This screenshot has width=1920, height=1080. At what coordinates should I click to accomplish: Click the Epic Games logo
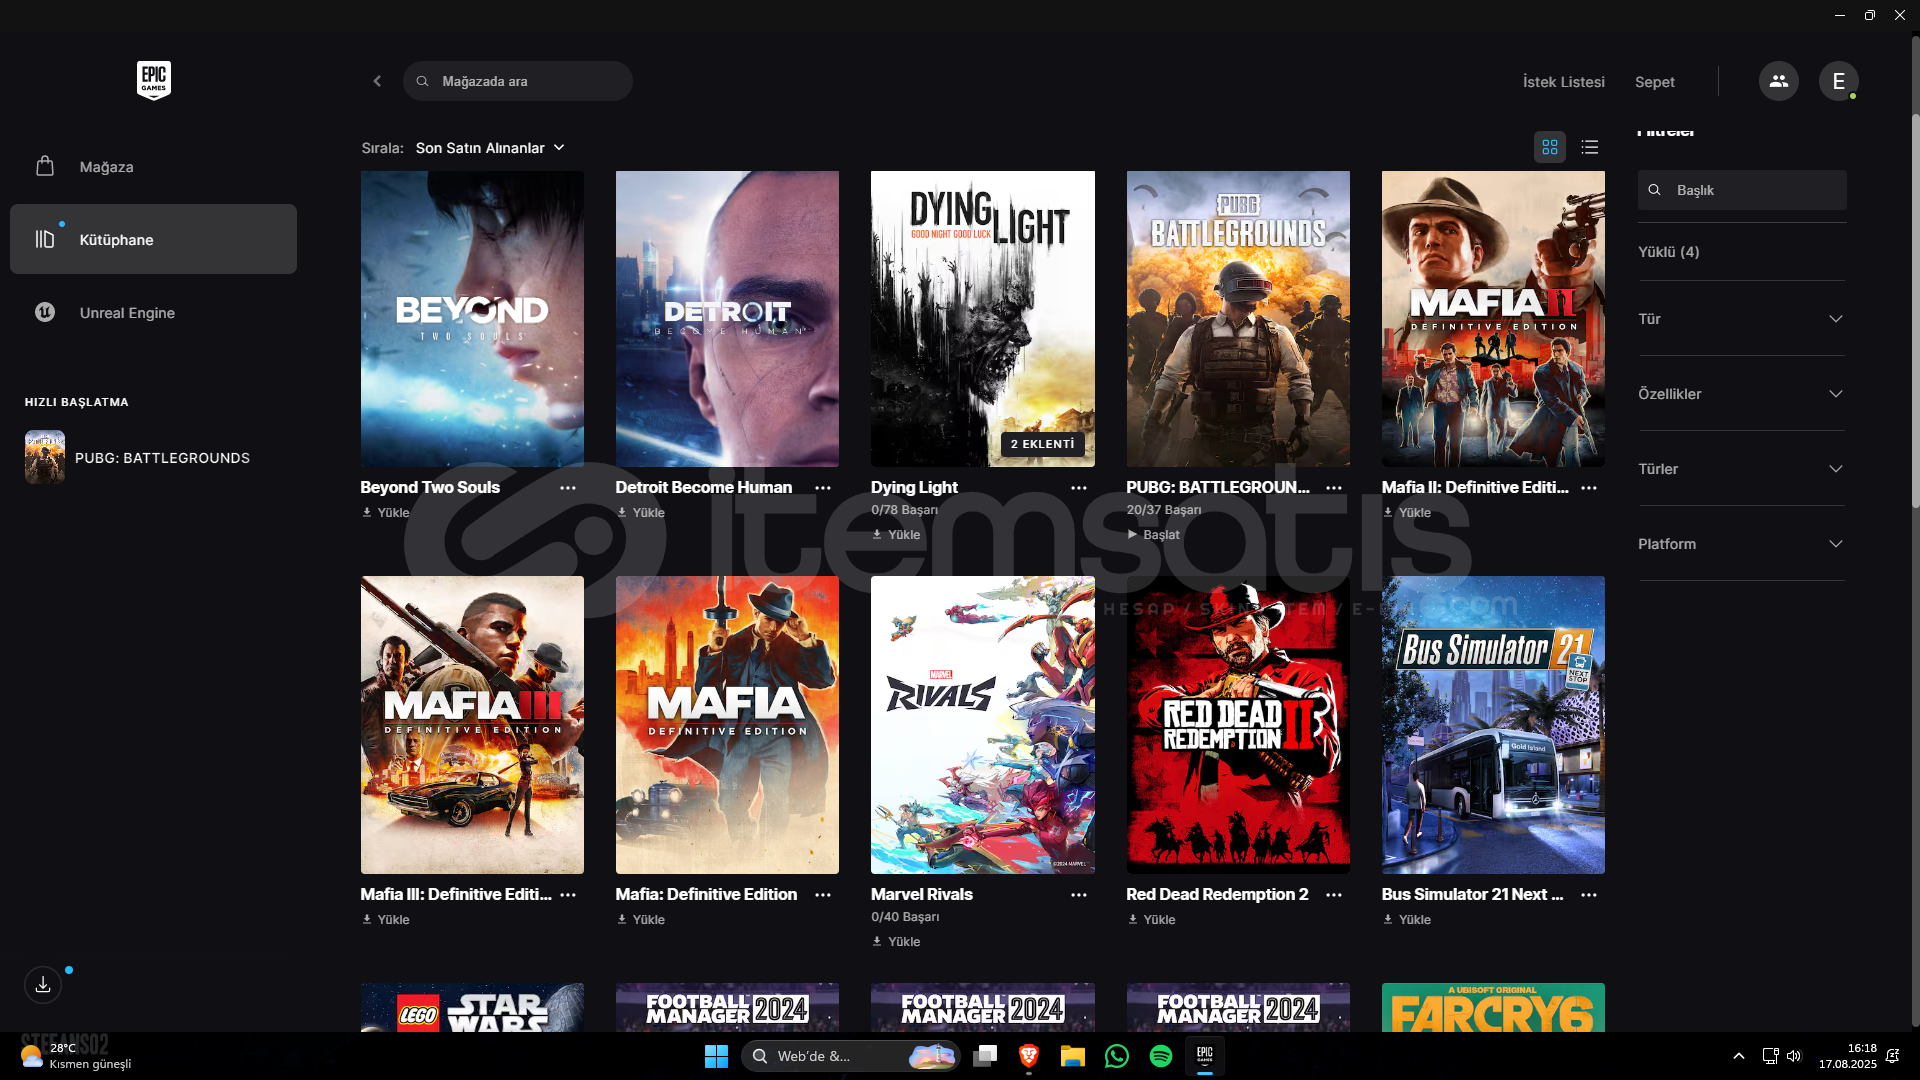point(154,80)
